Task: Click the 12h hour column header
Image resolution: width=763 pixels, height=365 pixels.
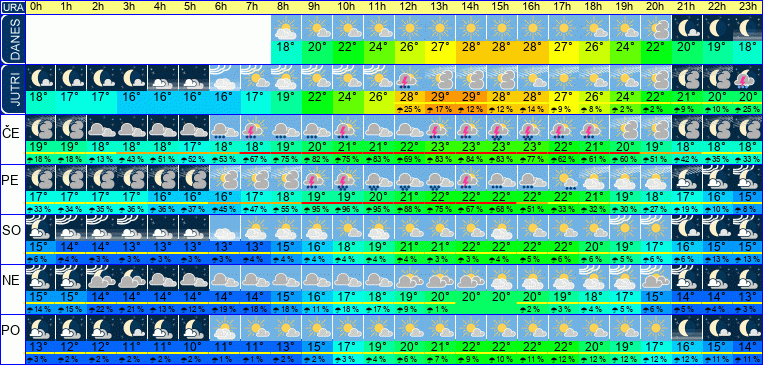Action: [409, 7]
